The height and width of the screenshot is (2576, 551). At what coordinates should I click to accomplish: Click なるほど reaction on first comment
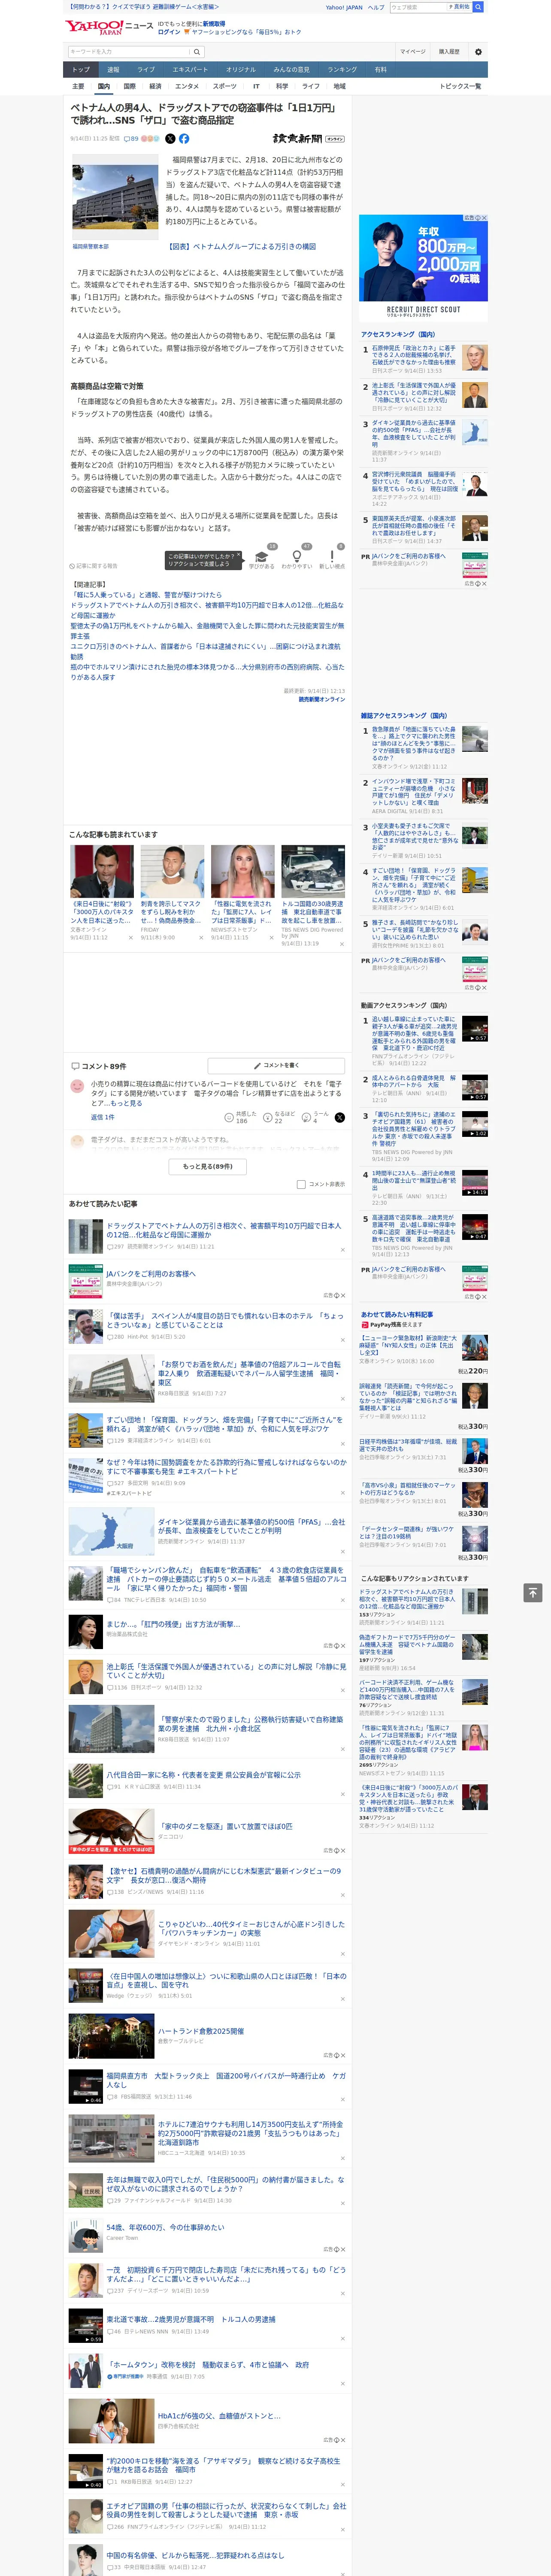[279, 1117]
